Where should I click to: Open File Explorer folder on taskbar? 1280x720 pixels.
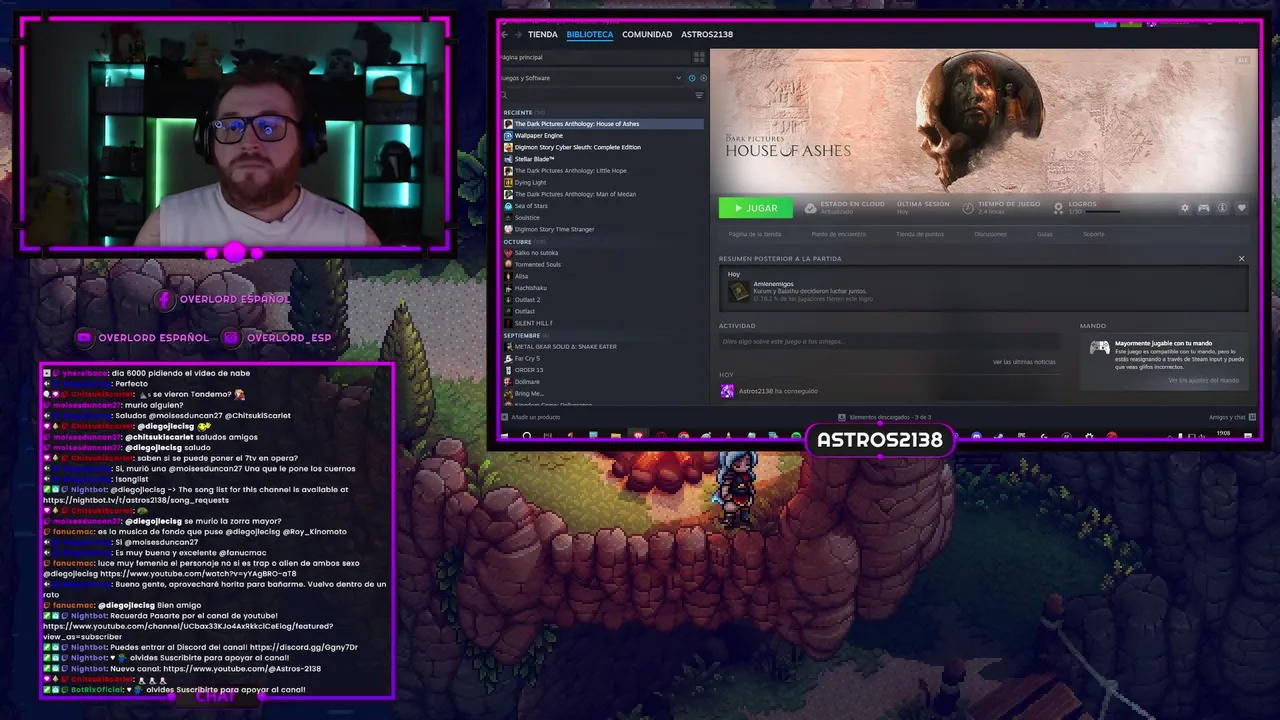click(616, 436)
